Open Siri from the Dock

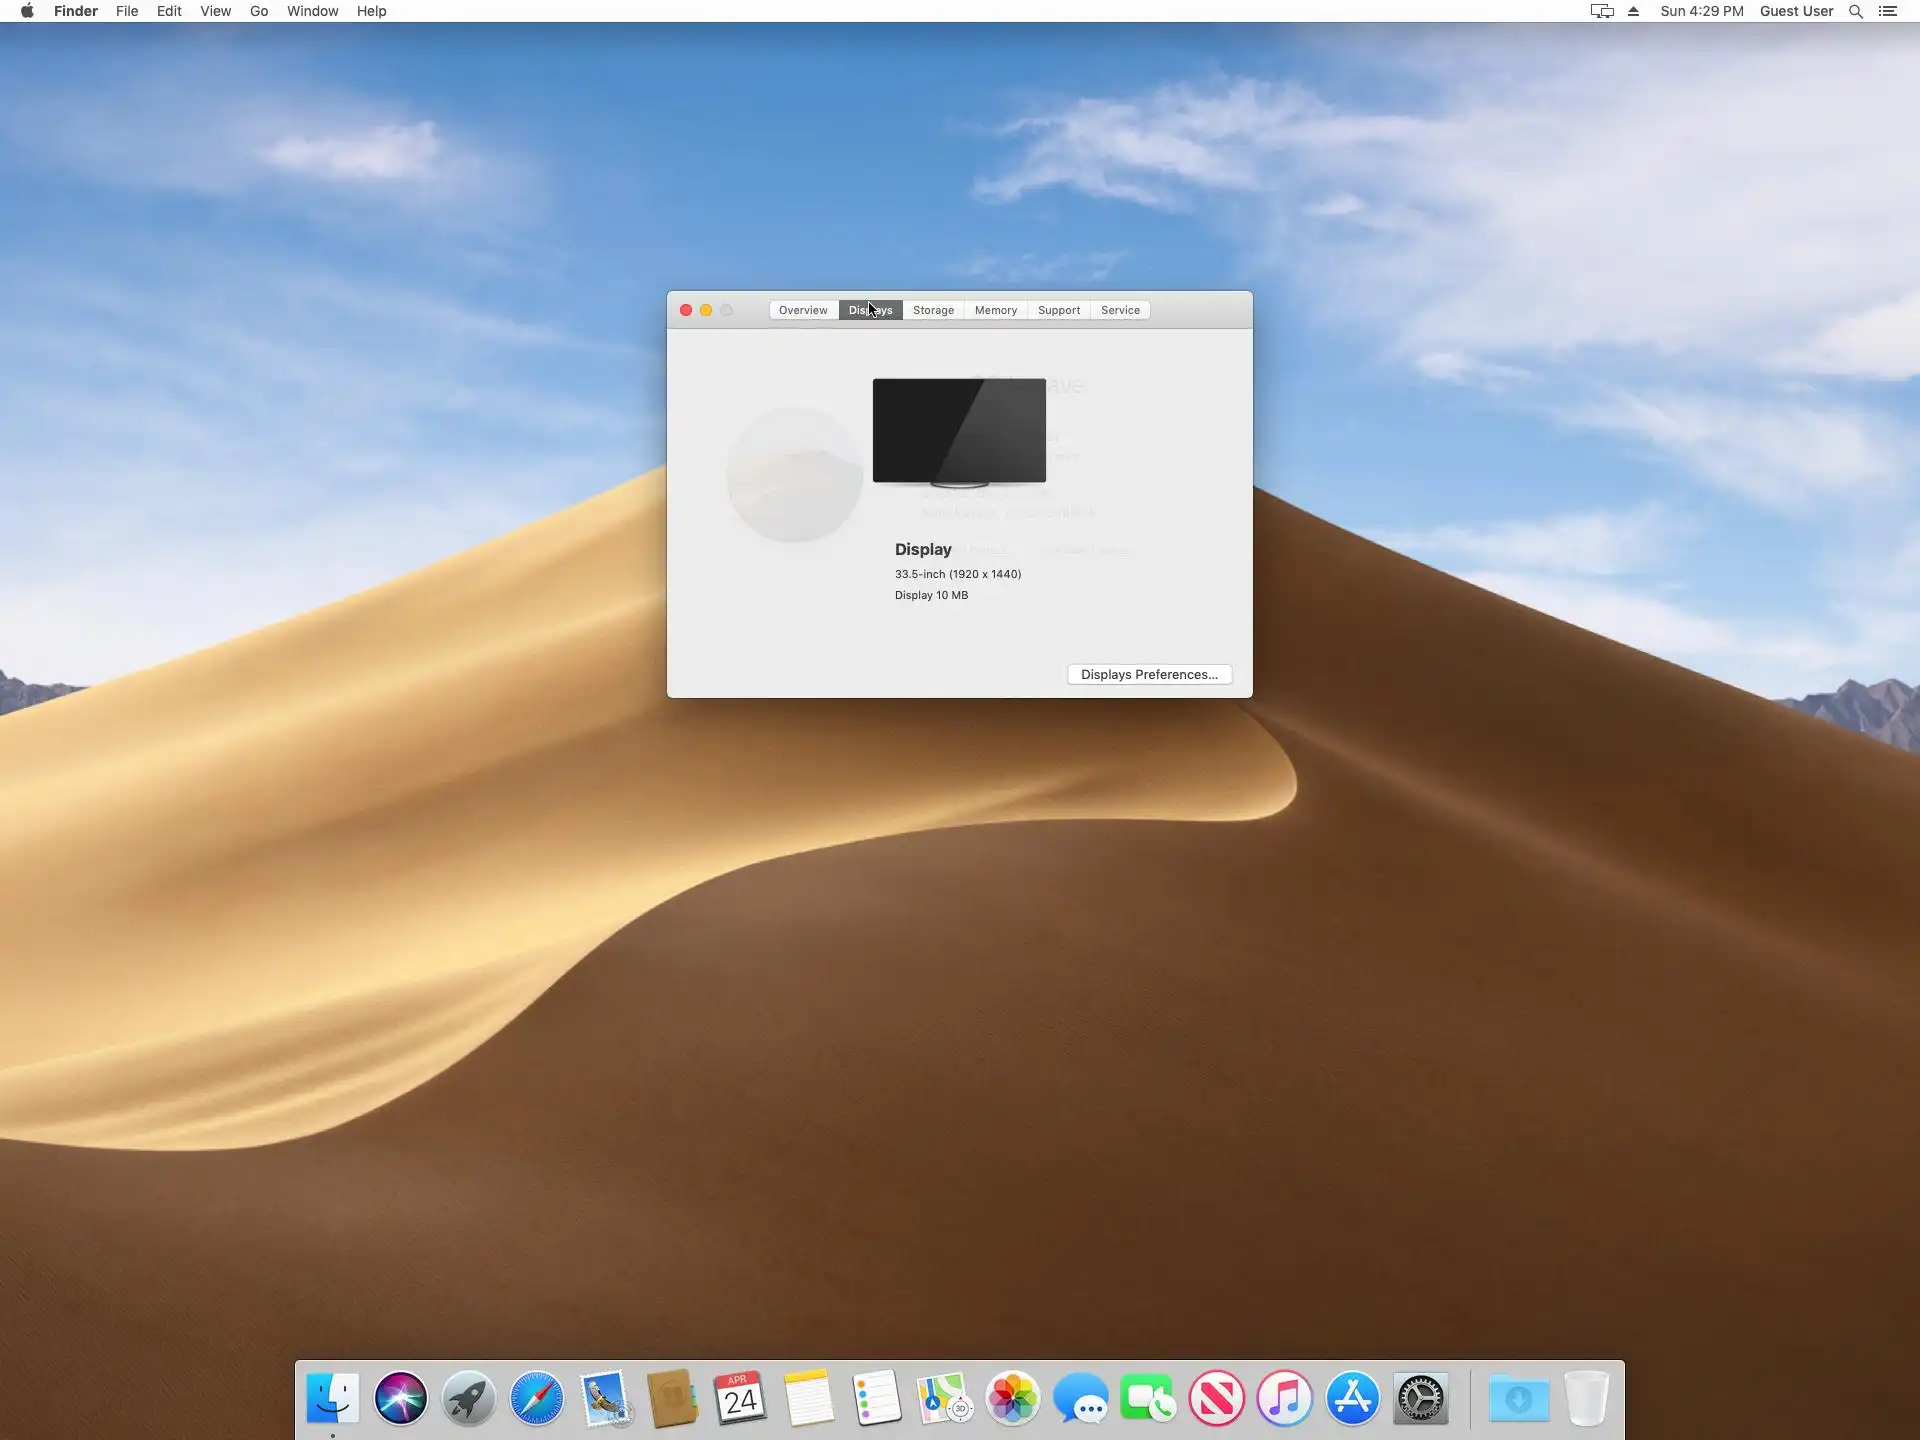401,1398
